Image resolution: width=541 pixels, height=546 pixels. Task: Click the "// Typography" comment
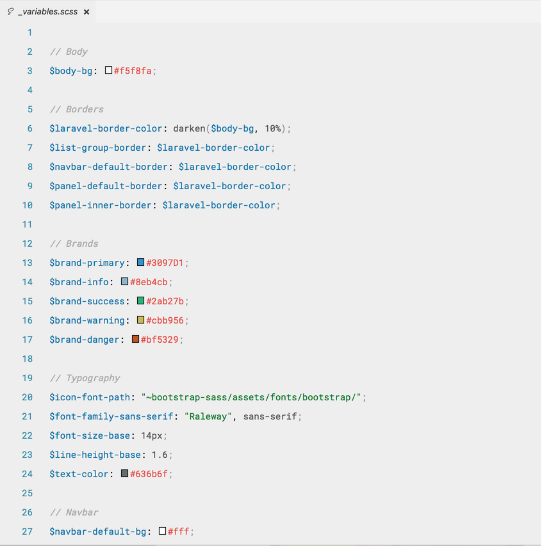[x=85, y=378]
